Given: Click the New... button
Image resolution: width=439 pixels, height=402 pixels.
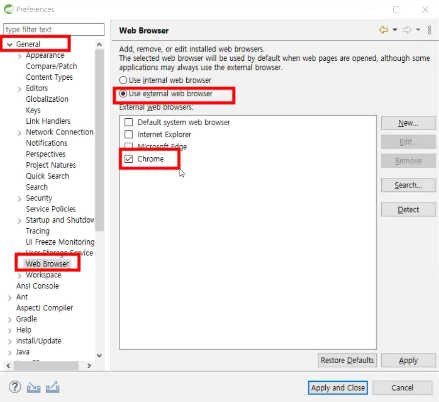Looking at the screenshot, I should coord(408,123).
